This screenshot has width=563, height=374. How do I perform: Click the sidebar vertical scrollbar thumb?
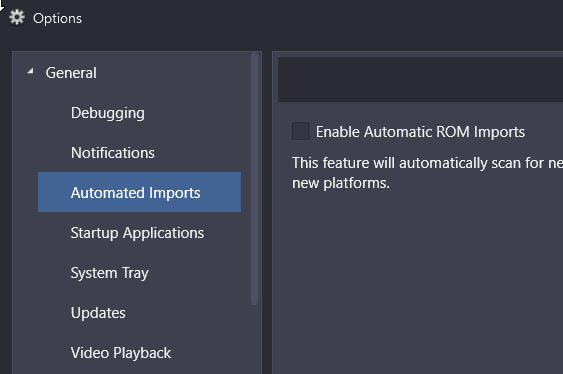(x=254, y=179)
